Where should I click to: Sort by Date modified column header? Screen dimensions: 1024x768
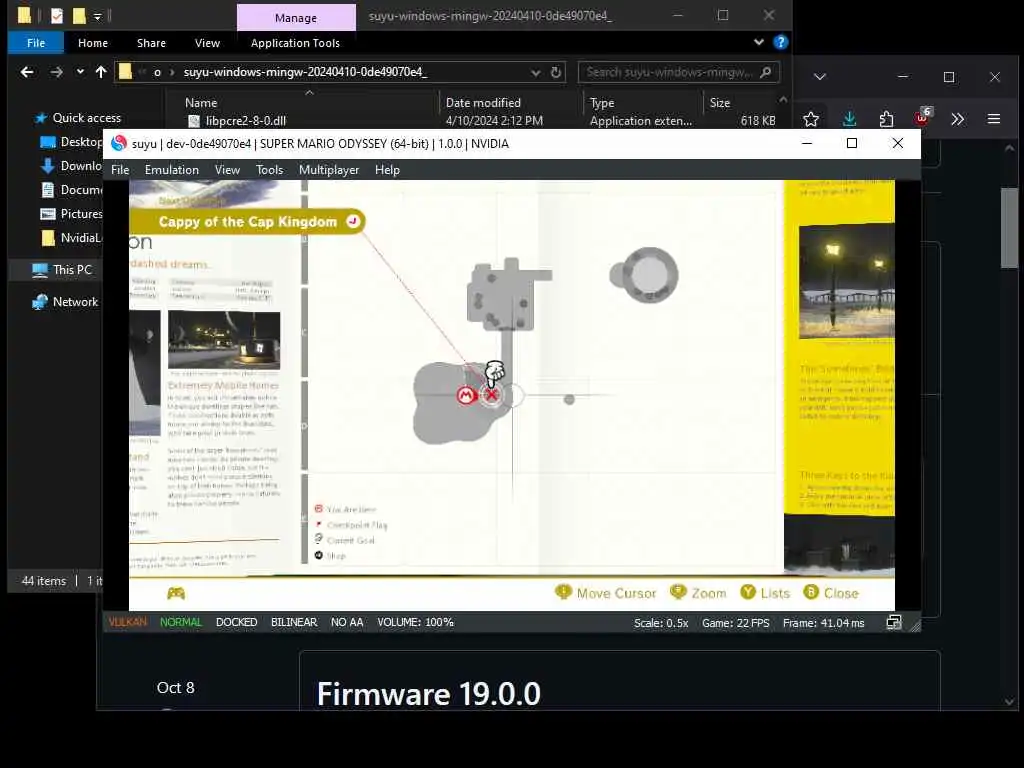click(x=483, y=103)
